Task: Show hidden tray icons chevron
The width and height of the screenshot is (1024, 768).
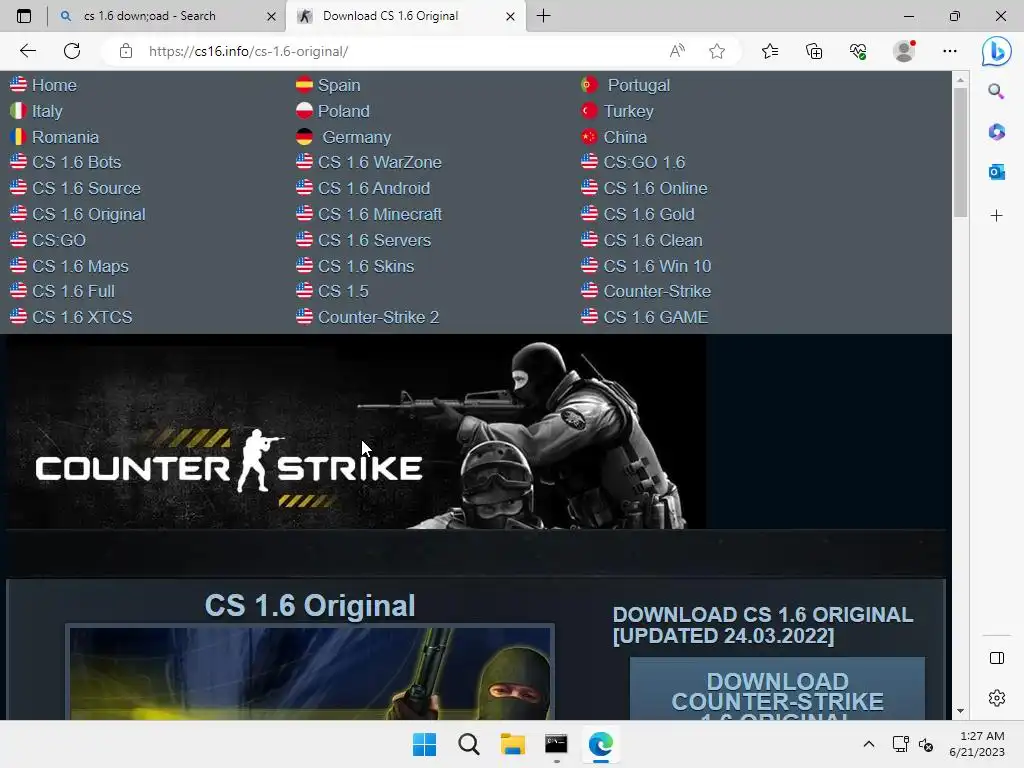Action: [869, 744]
